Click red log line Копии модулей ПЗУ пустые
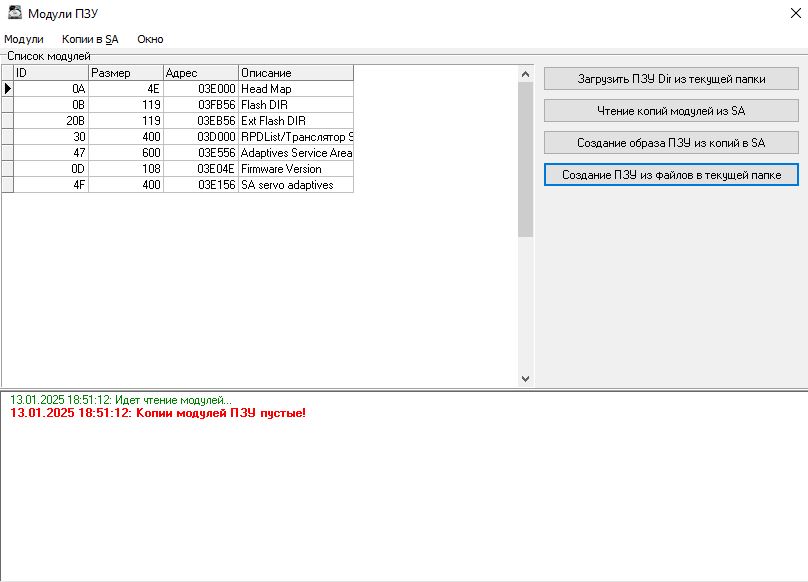The width and height of the screenshot is (808, 582). coord(158,413)
